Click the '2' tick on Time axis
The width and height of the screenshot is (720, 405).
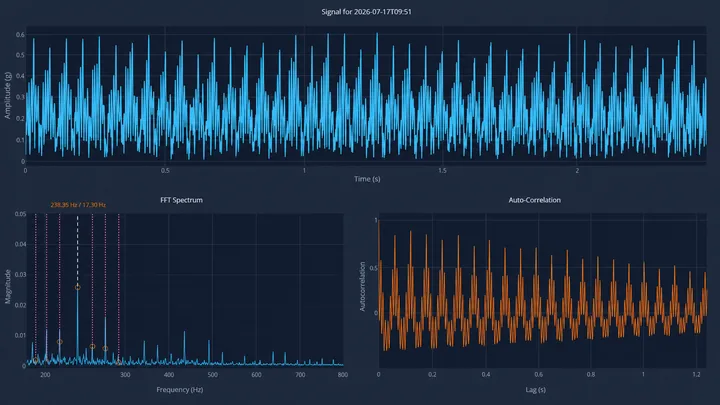[577, 170]
